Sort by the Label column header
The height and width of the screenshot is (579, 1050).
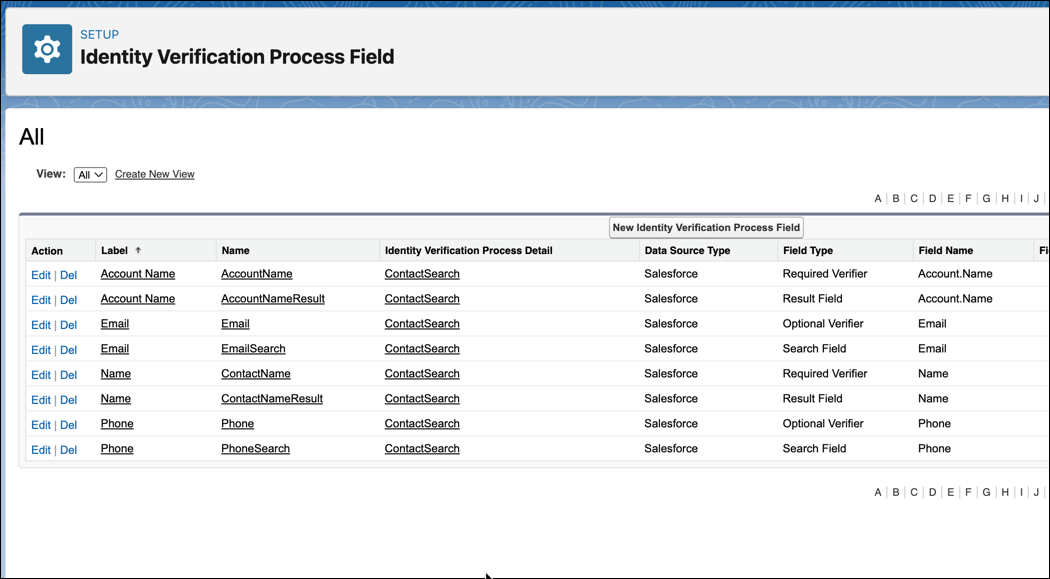tap(114, 250)
